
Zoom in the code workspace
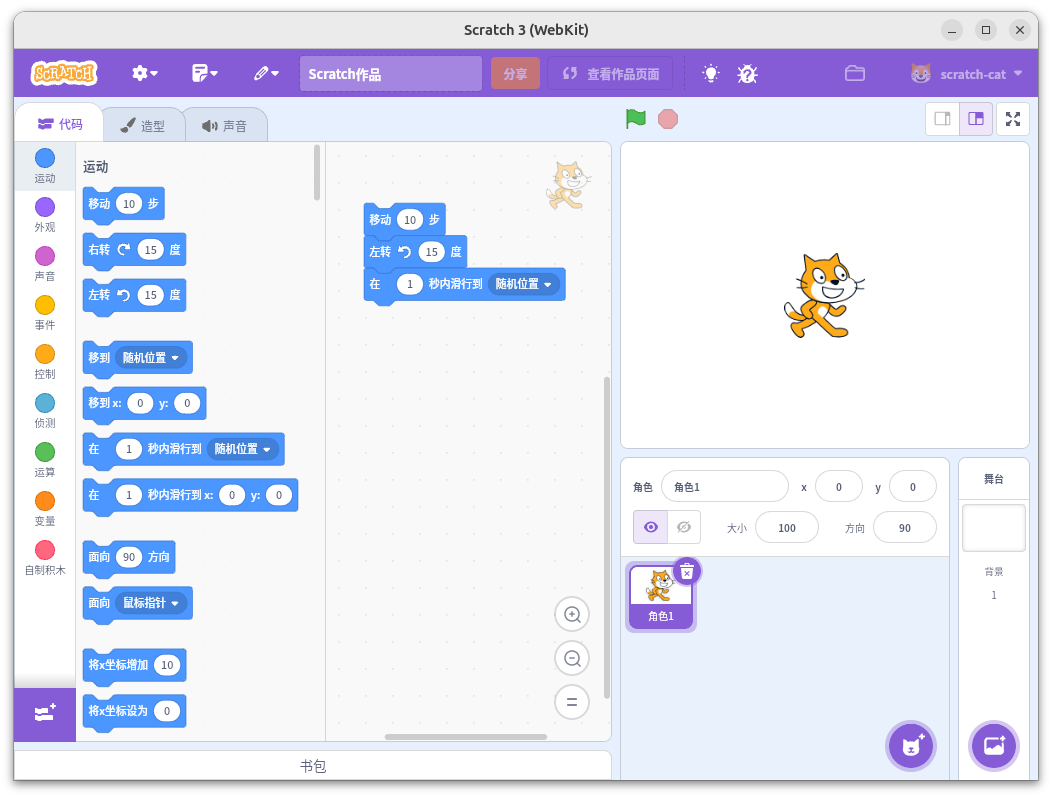point(572,615)
